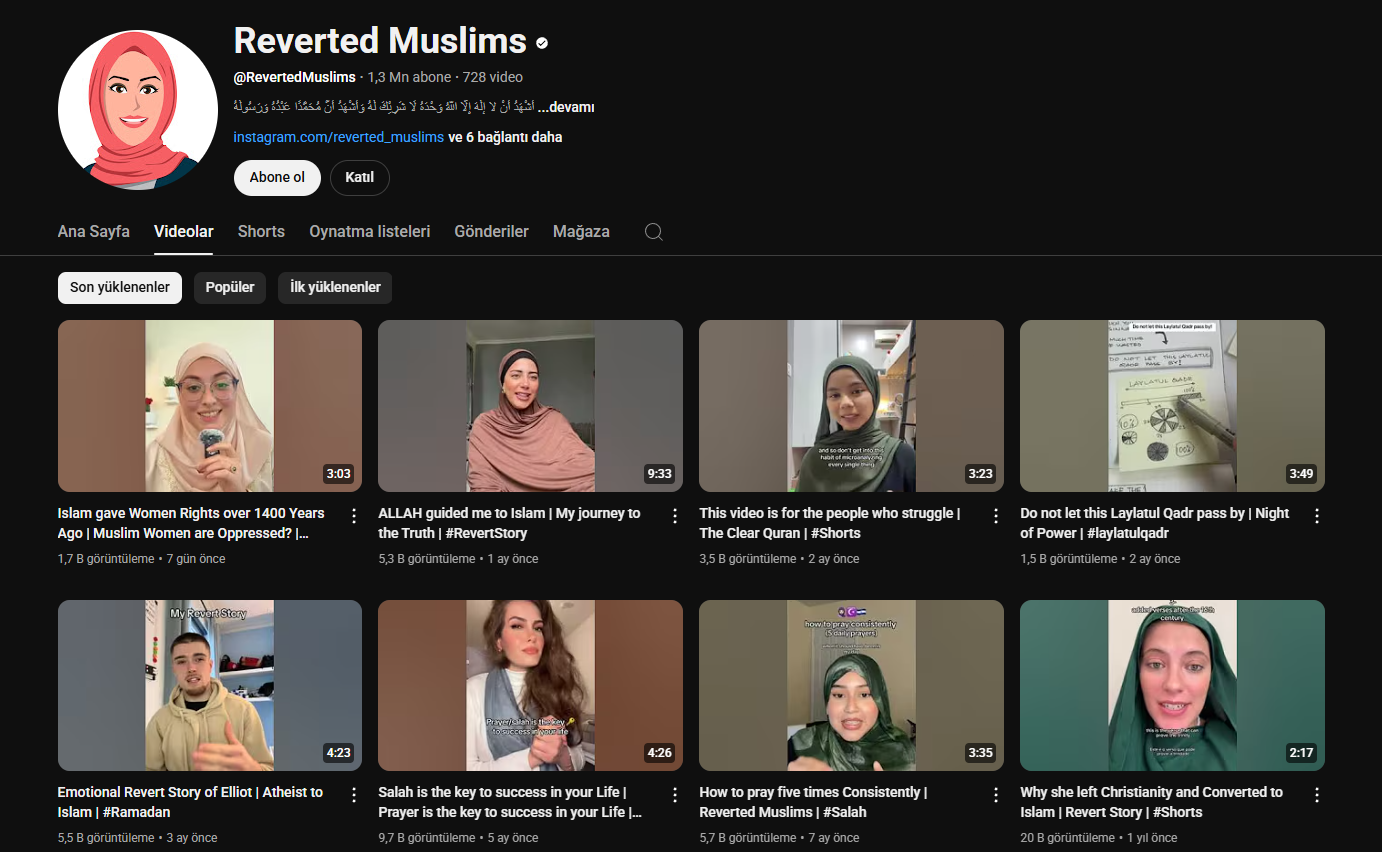Switch to the Ana Sayfa tab
The image size is (1382, 852).
click(94, 231)
